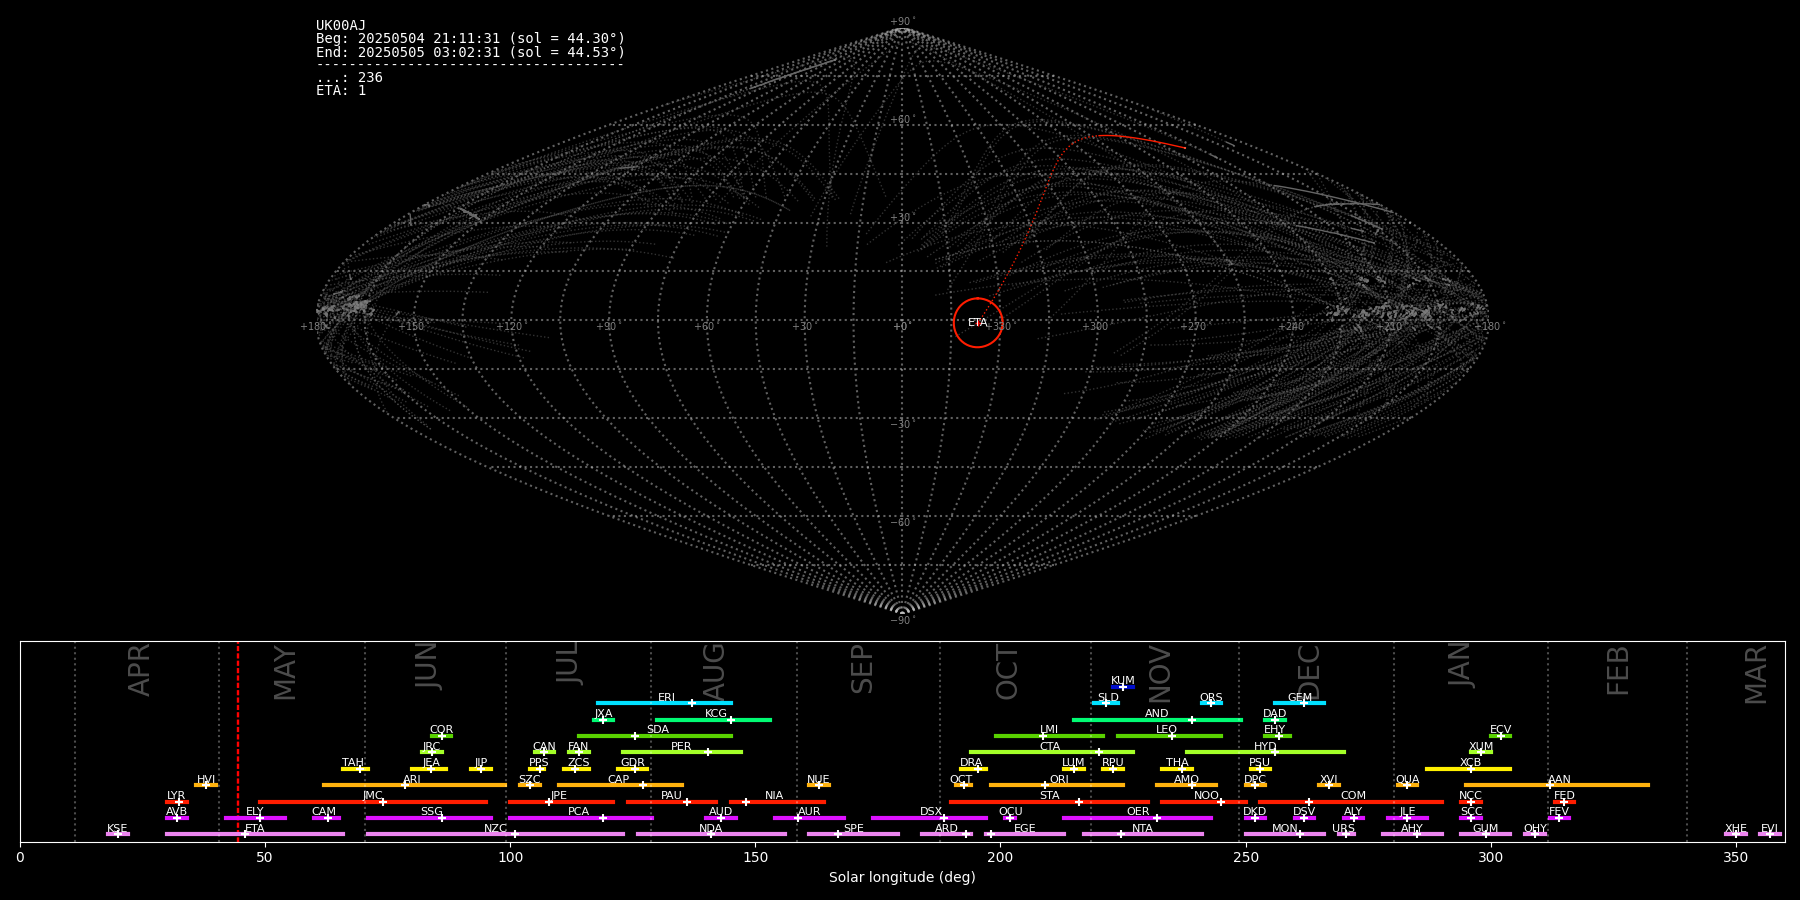Click the cyan GEM shower bar

(x=1299, y=703)
